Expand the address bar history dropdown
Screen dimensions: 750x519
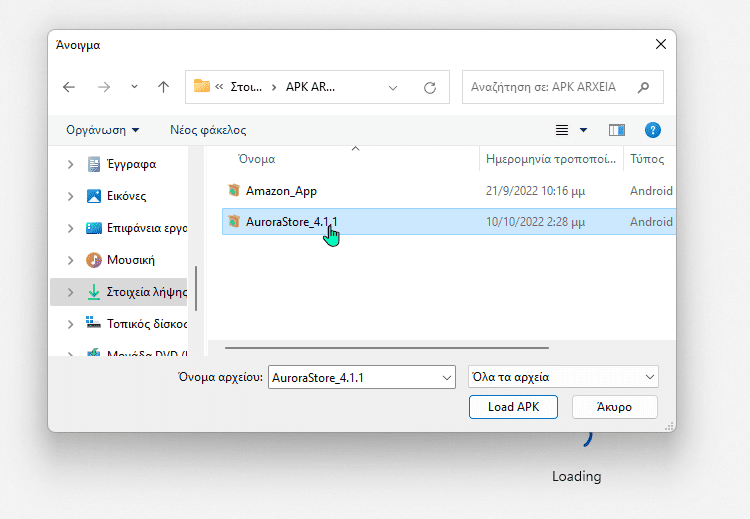point(393,88)
